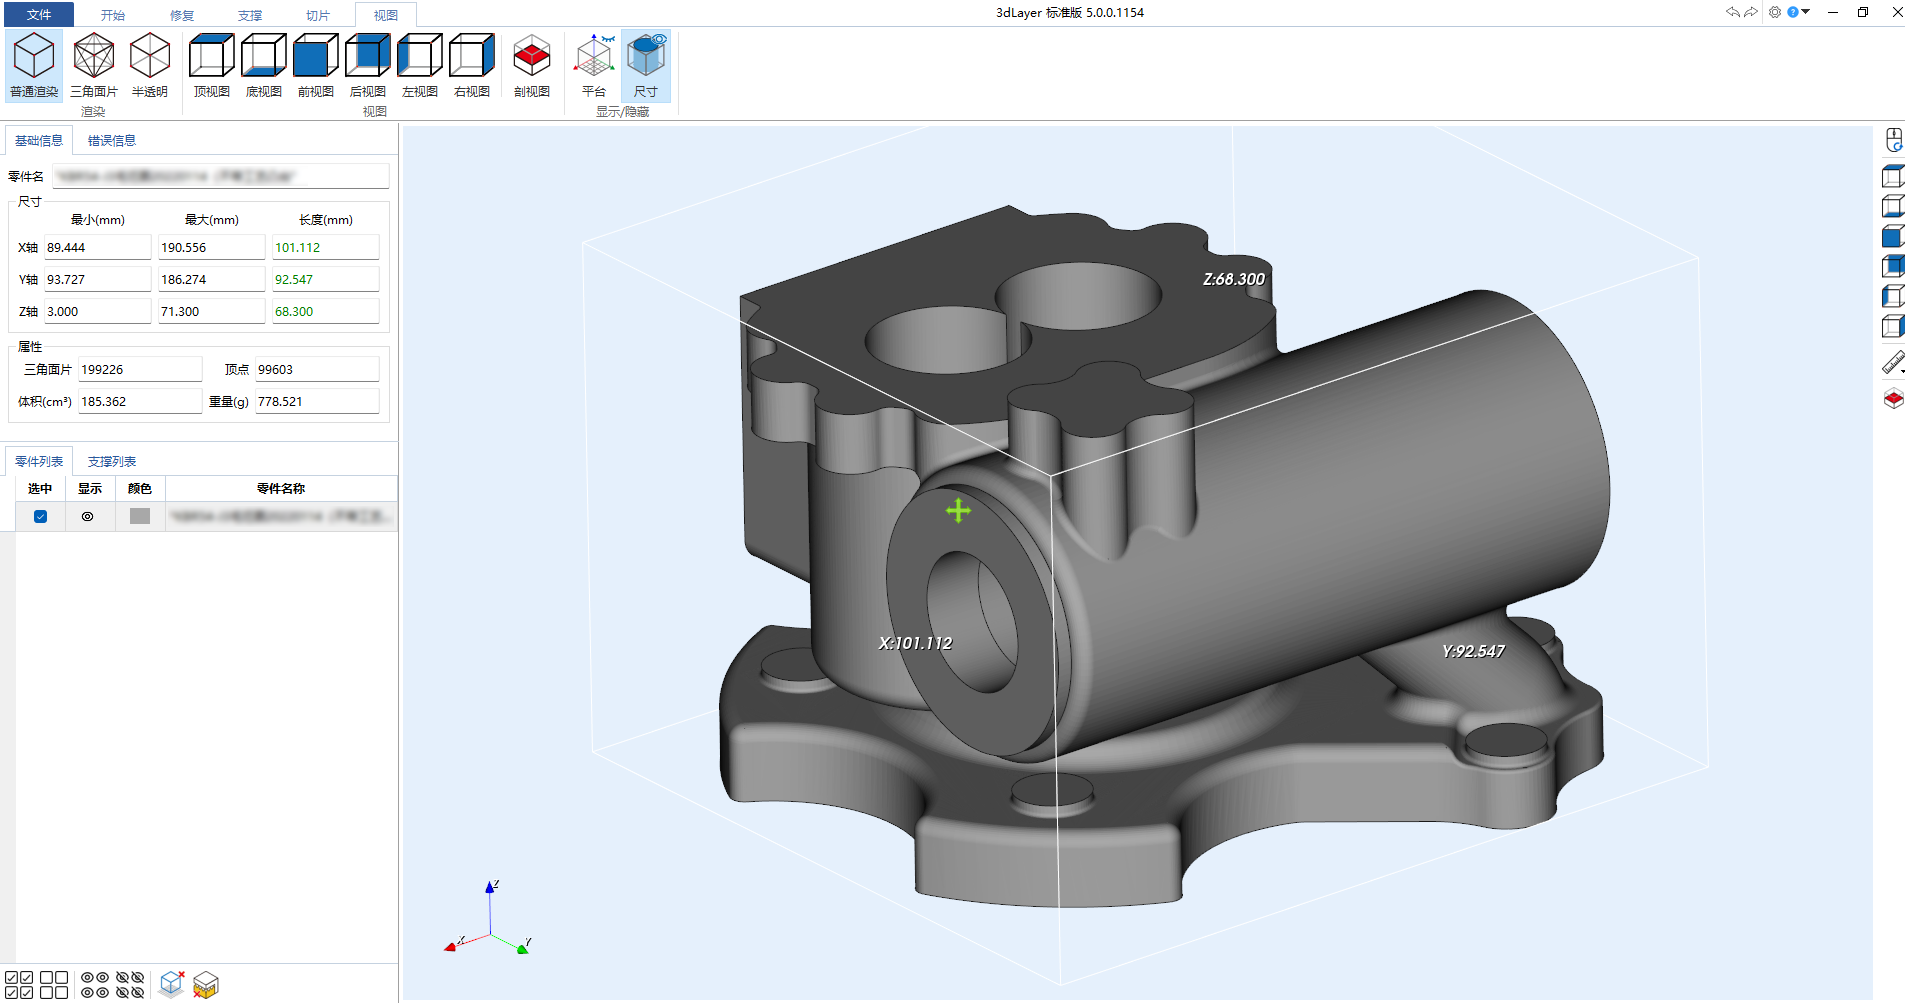Select the 普通渲染 render mode

click(34, 65)
